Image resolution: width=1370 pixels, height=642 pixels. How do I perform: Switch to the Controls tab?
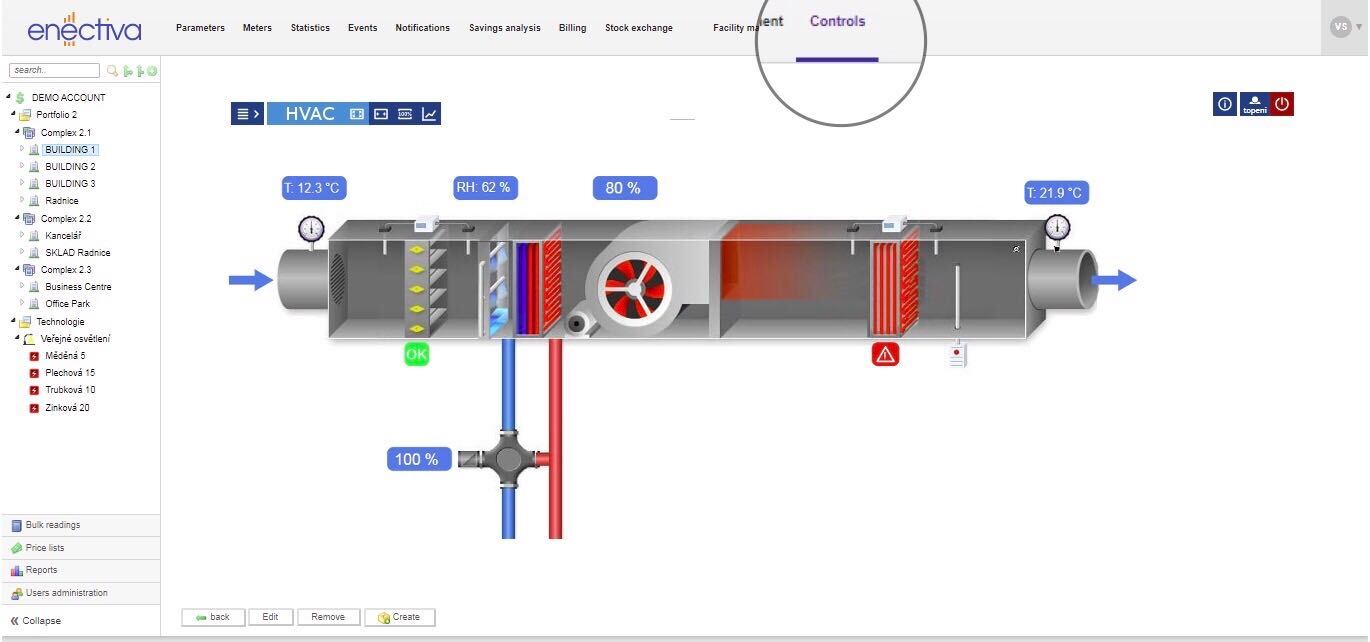pos(837,22)
